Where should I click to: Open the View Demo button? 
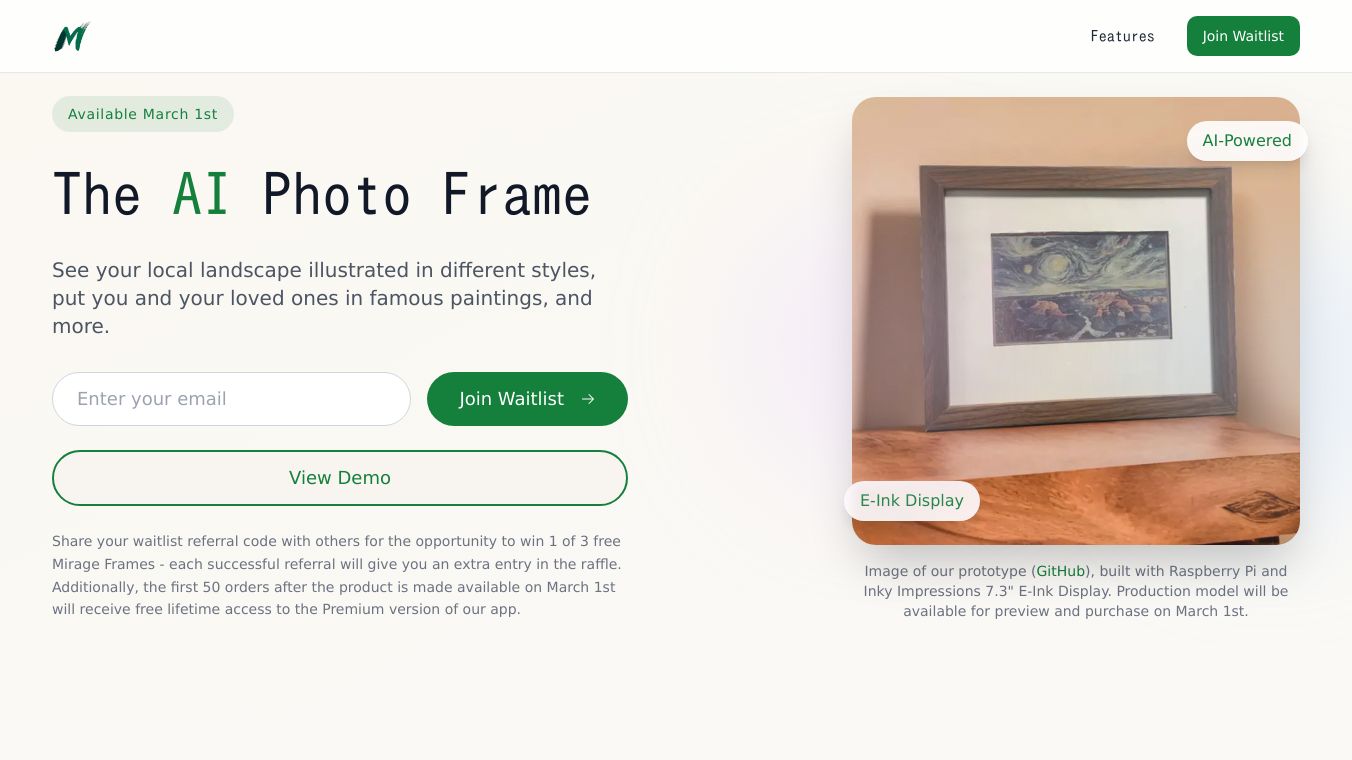[x=340, y=478]
